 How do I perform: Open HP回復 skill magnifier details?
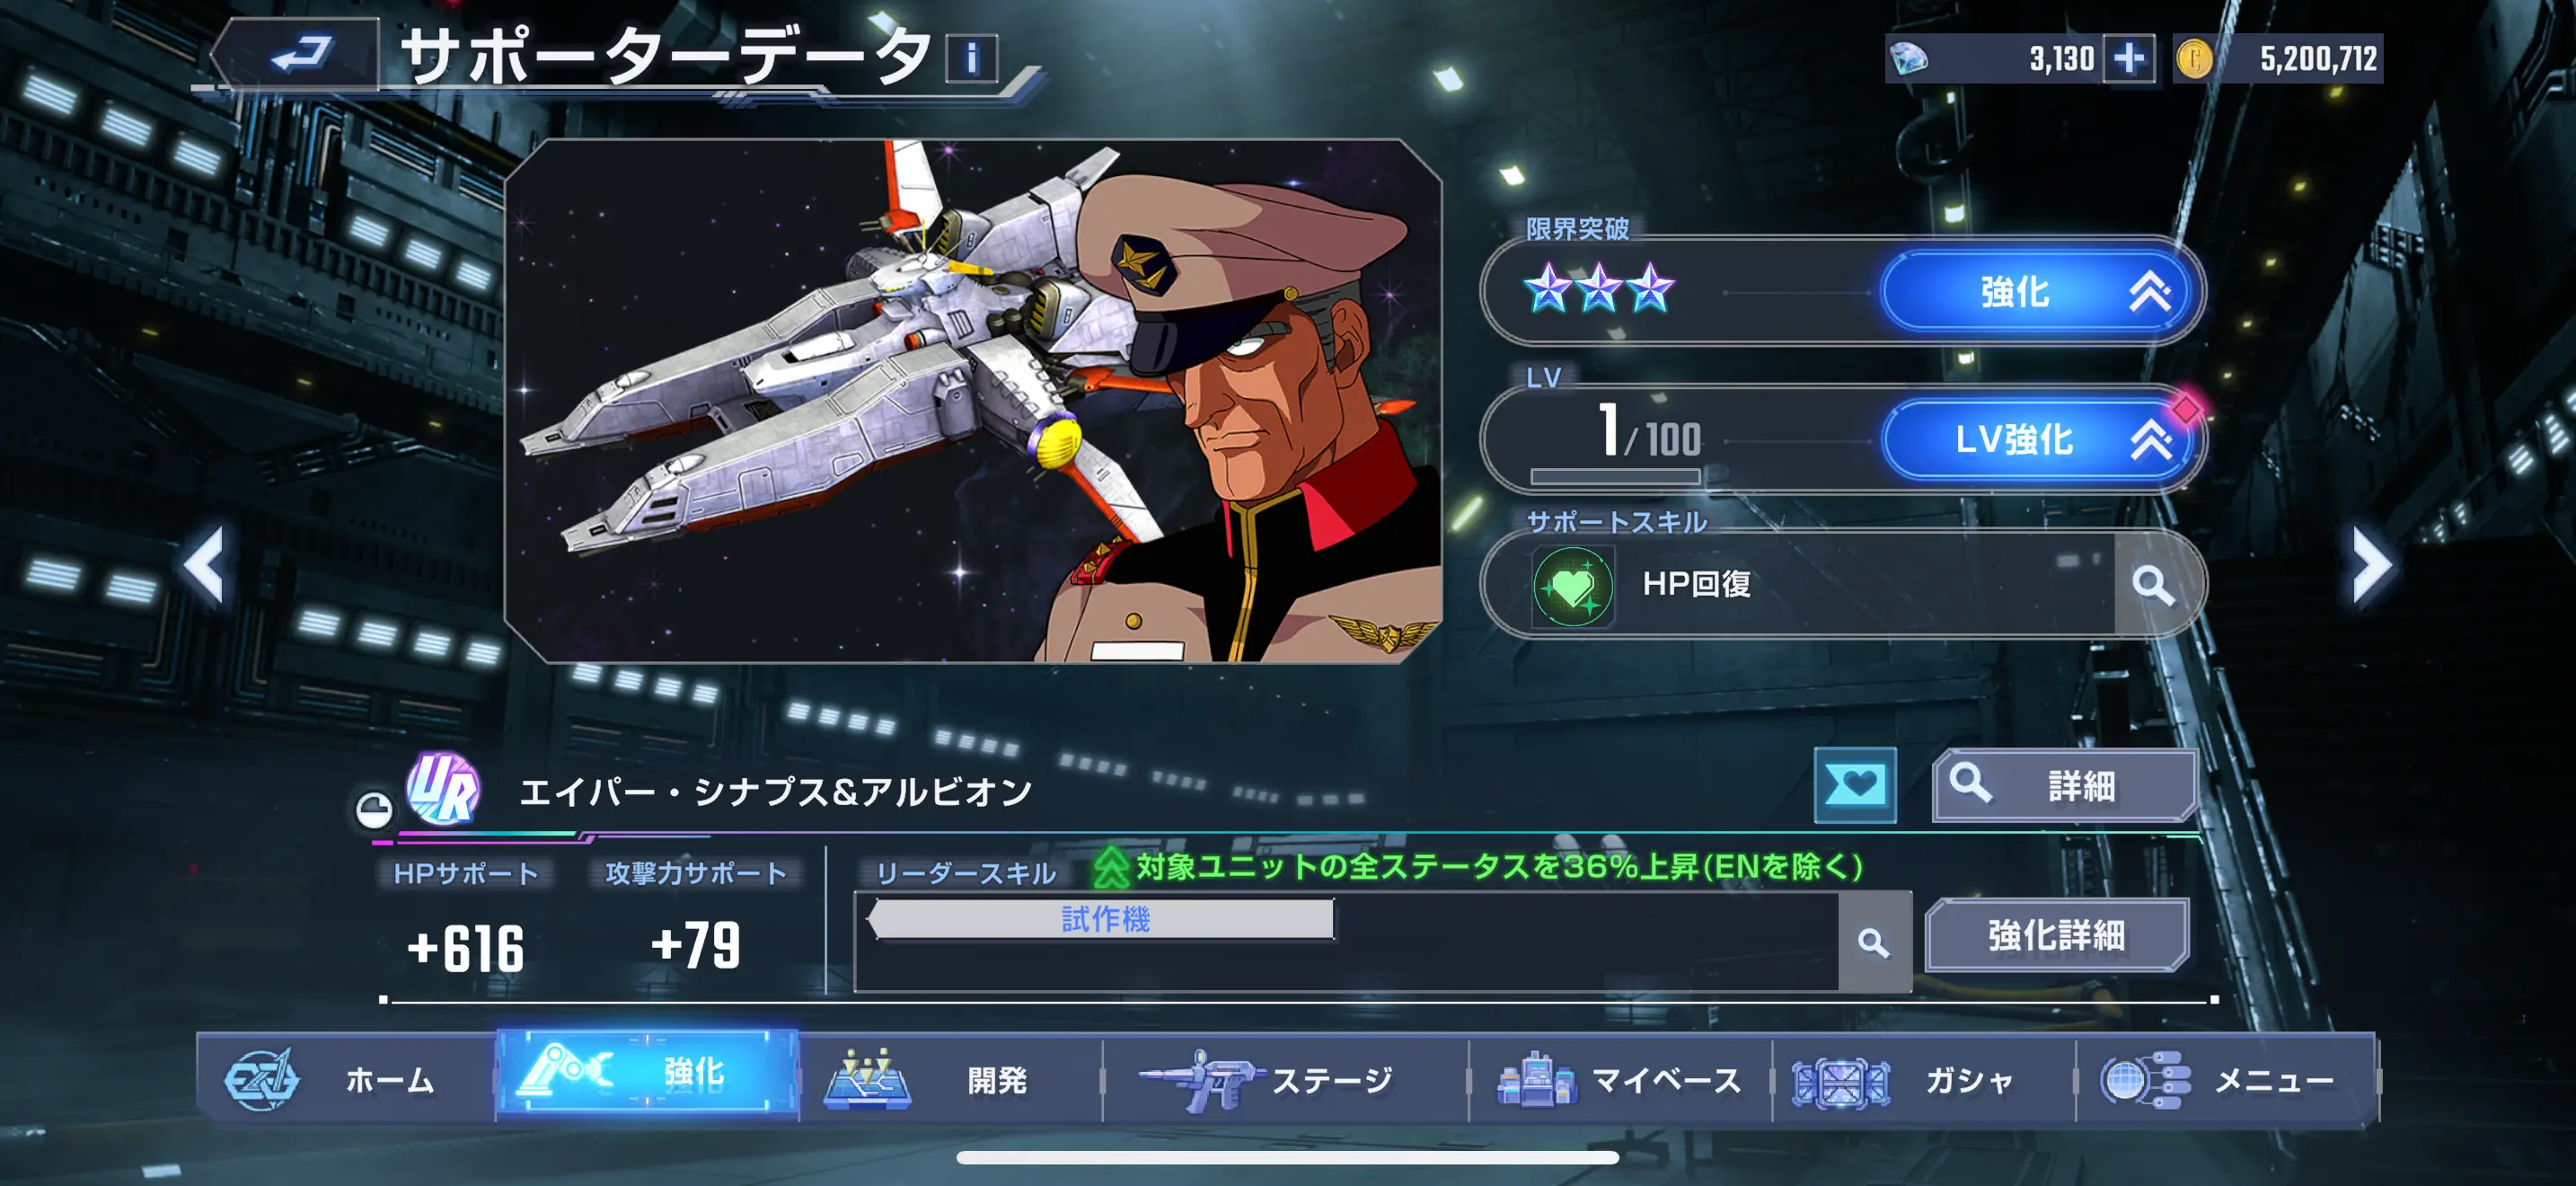coord(2152,586)
